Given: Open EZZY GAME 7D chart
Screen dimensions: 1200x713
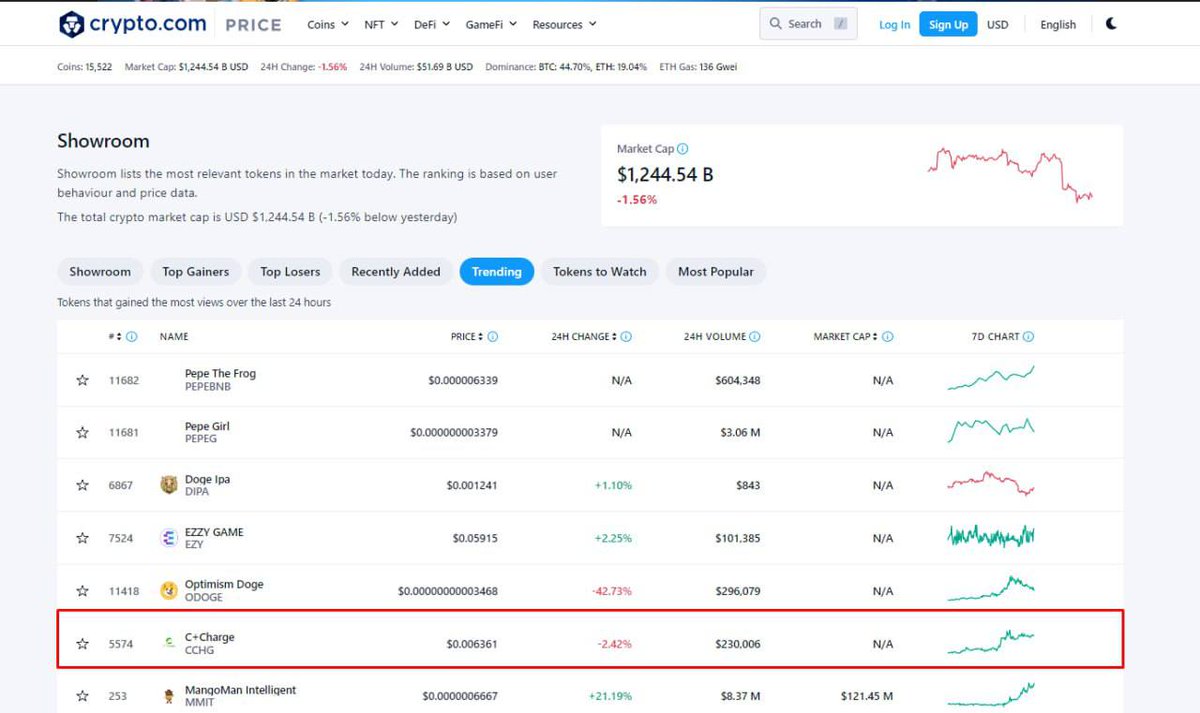Looking at the screenshot, I should pyautogui.click(x=991, y=537).
